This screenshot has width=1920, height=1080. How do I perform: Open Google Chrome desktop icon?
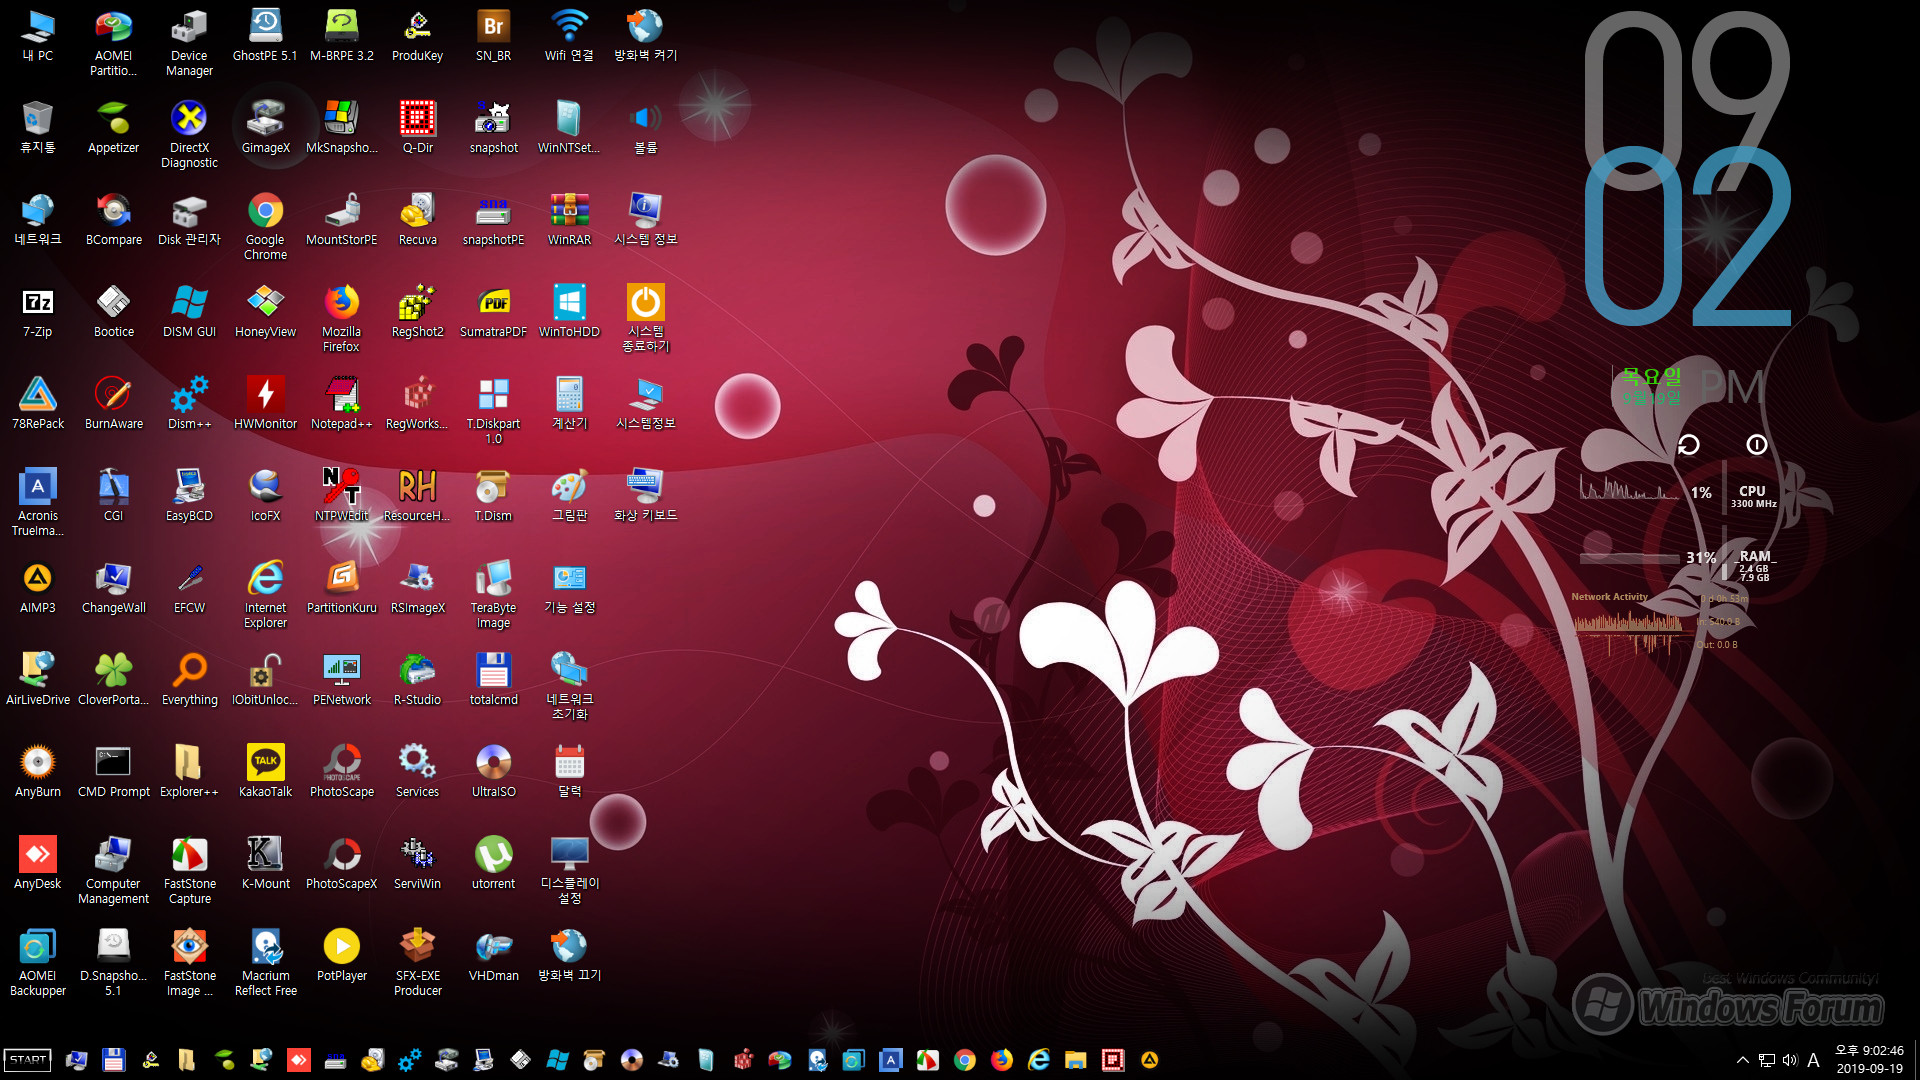point(265,226)
